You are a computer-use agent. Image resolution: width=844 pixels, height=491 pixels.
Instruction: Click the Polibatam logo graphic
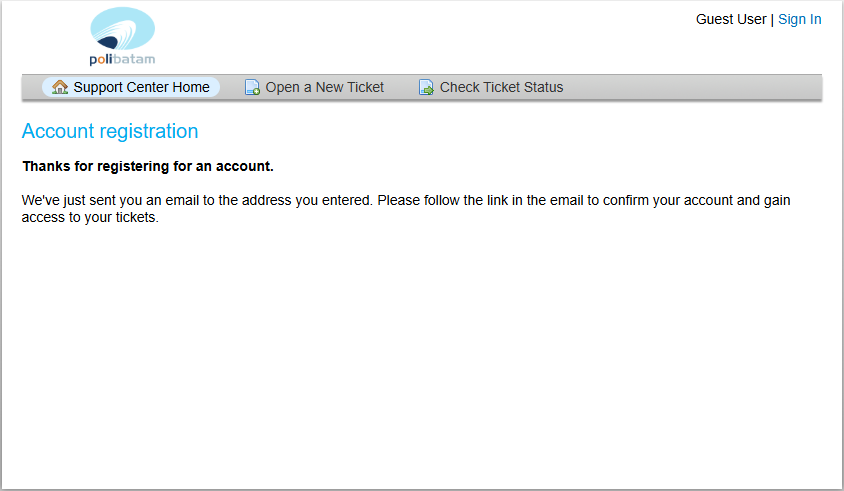pos(122,30)
